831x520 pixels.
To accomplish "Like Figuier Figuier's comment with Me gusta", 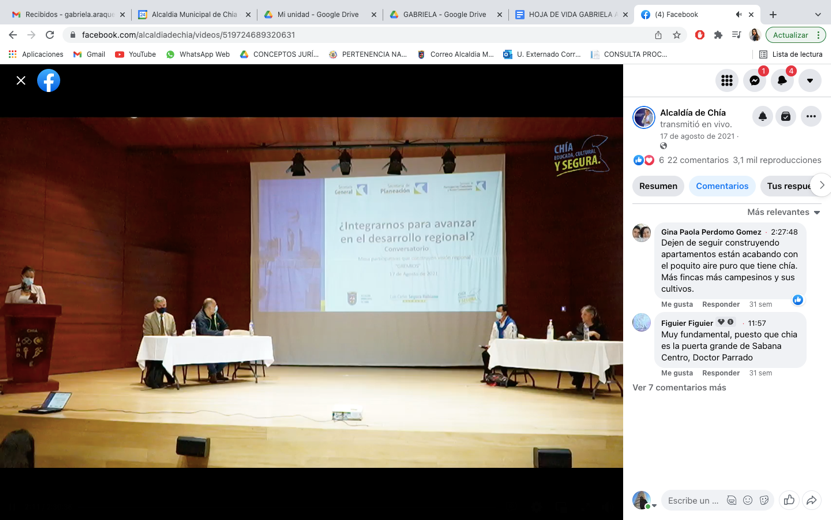I will coord(677,373).
